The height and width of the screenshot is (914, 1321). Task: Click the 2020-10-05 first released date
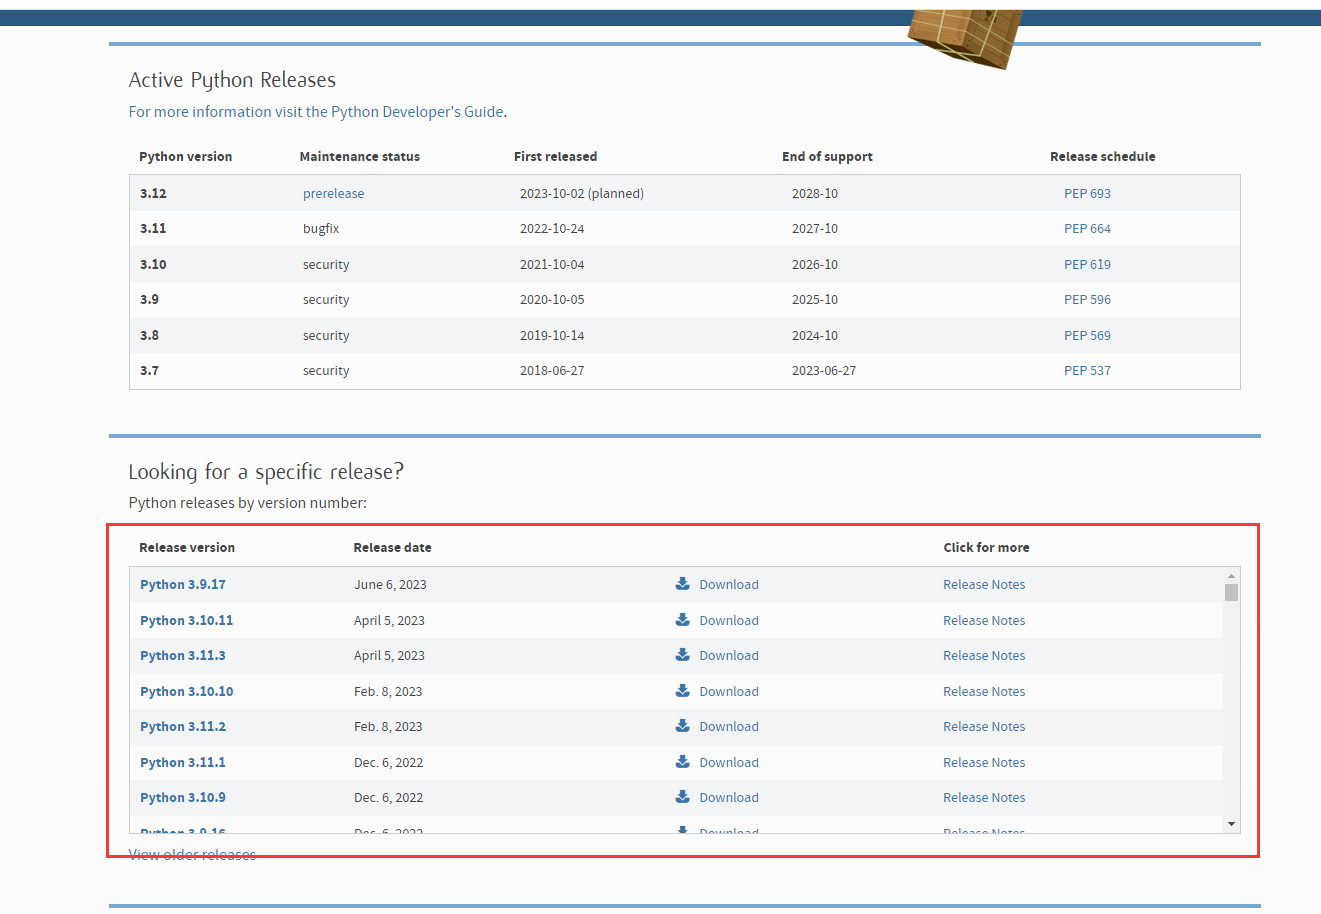(552, 300)
